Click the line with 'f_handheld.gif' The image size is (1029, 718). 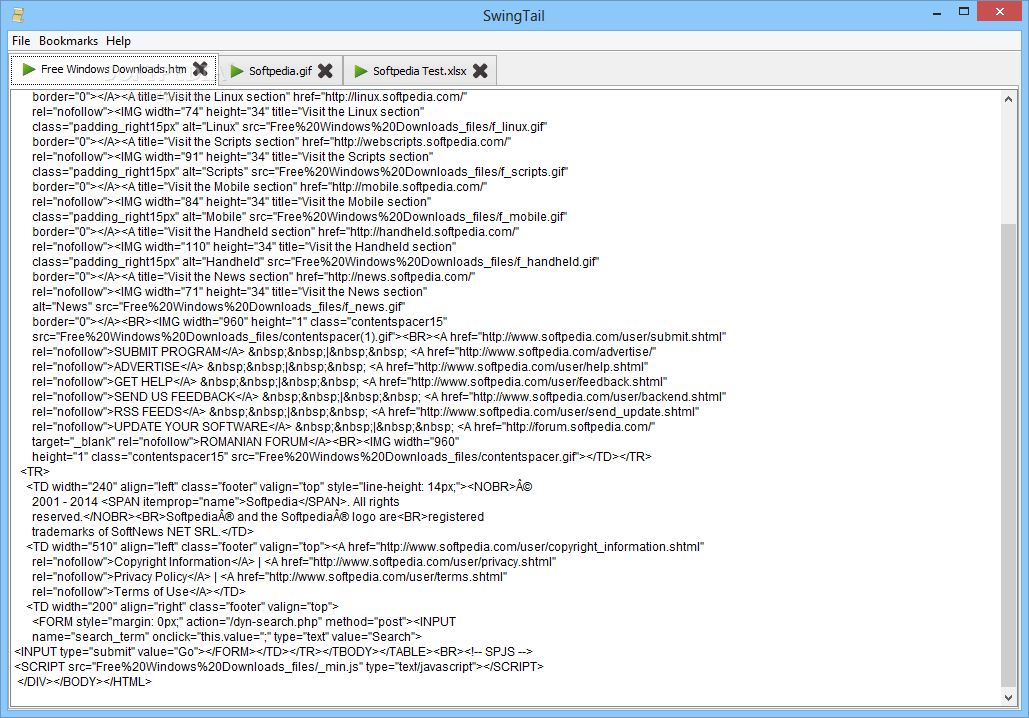point(316,262)
